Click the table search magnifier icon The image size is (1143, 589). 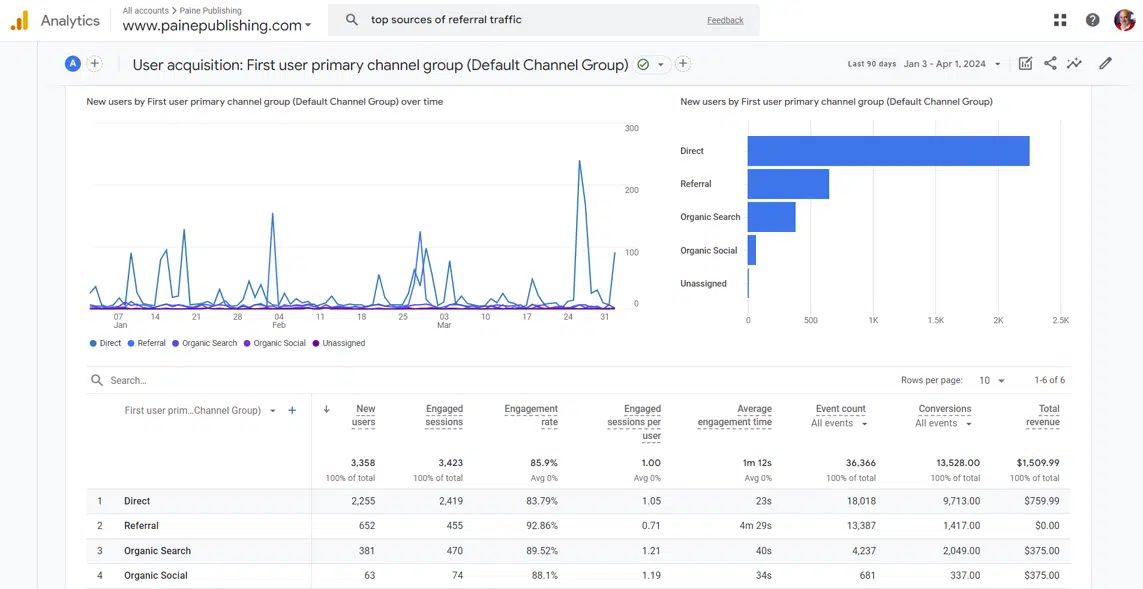(96, 380)
